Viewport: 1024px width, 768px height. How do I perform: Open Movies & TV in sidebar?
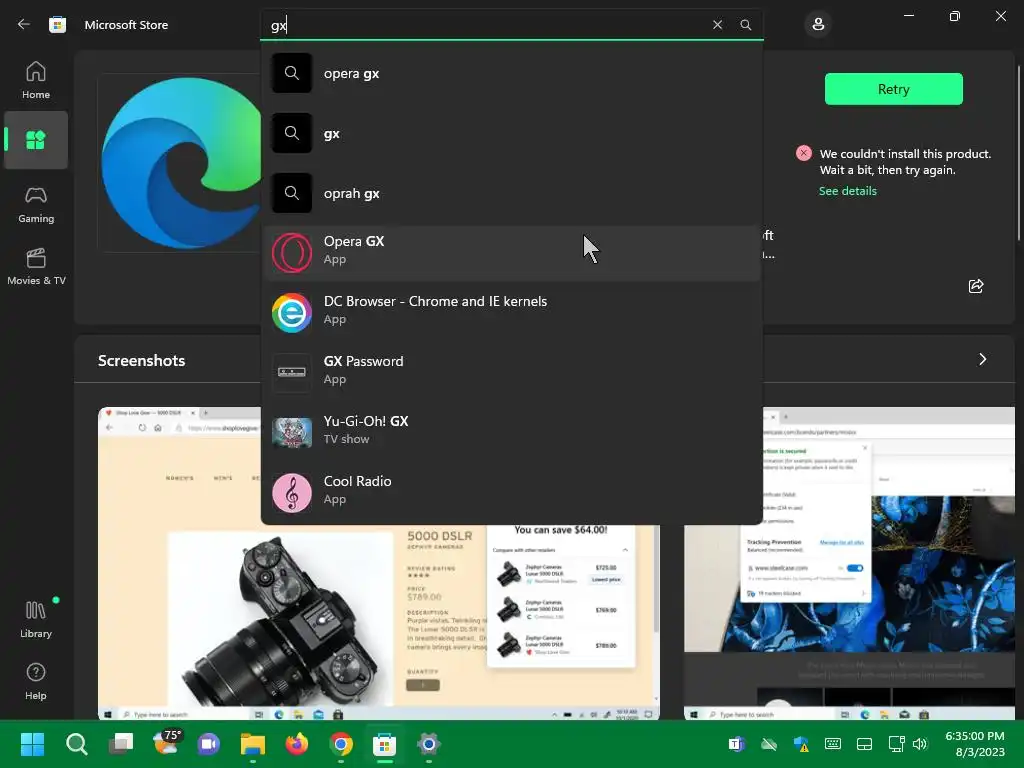click(36, 266)
